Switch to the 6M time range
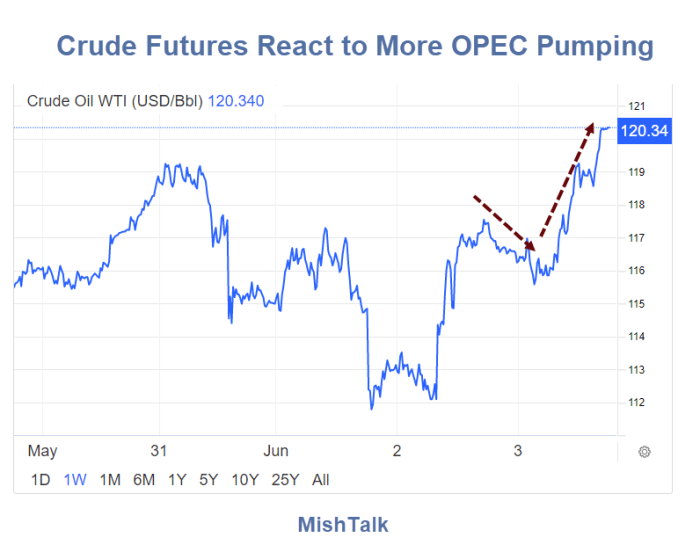This screenshot has width=700, height=552. click(x=144, y=480)
